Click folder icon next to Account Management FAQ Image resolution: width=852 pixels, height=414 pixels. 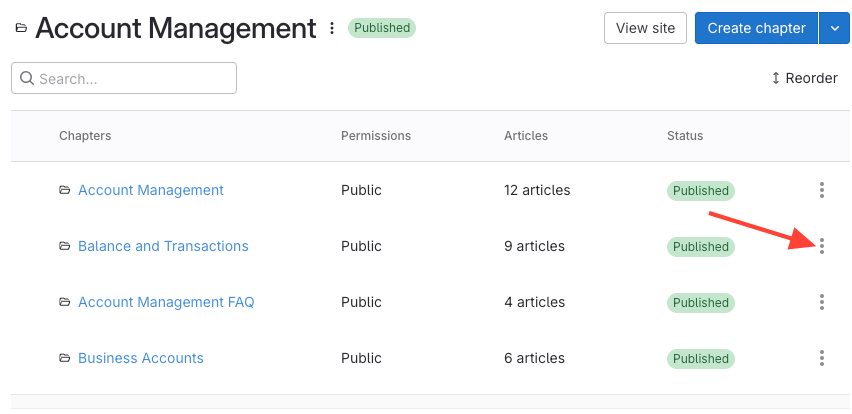65,302
